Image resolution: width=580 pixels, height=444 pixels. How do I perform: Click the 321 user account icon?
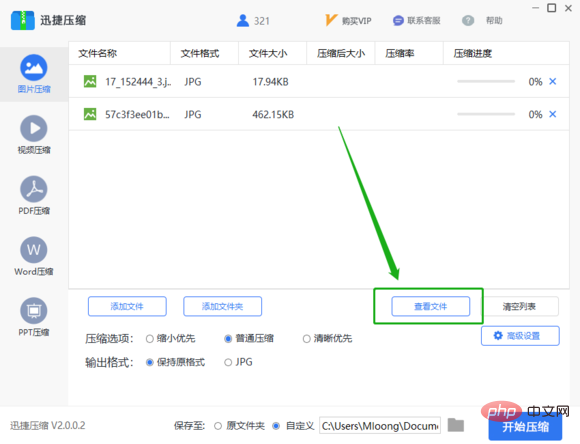click(243, 20)
